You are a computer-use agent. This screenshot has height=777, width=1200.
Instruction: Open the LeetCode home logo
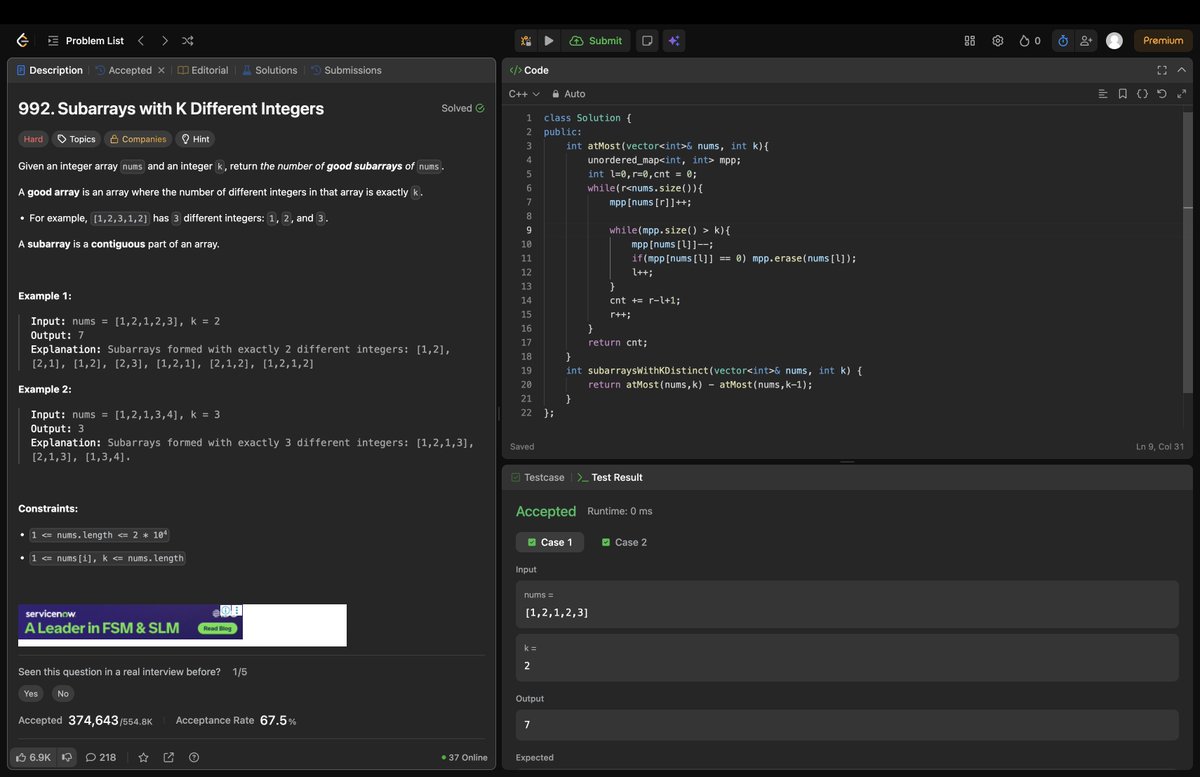click(22, 41)
